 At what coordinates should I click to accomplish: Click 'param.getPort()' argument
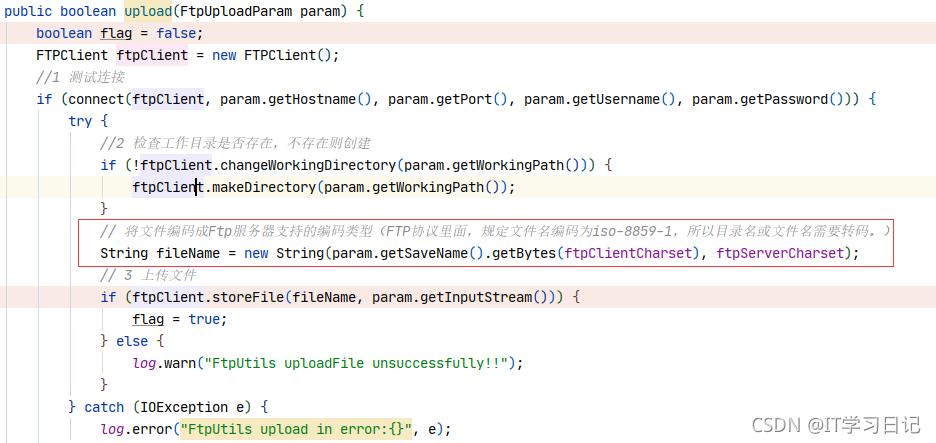coord(448,99)
